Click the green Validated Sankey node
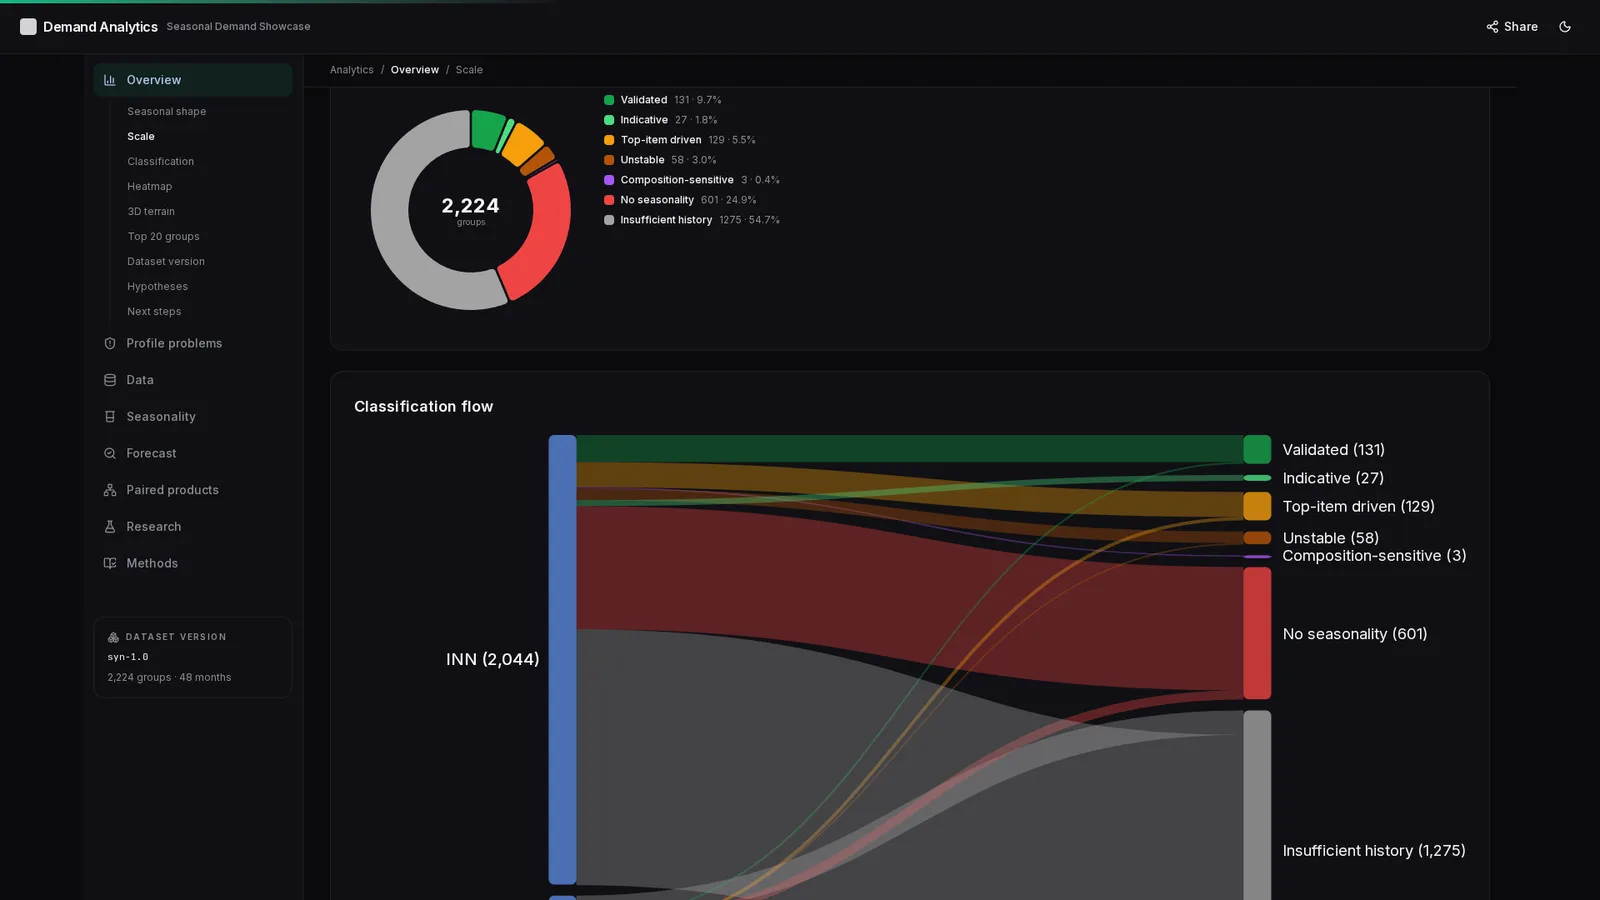 [1257, 449]
